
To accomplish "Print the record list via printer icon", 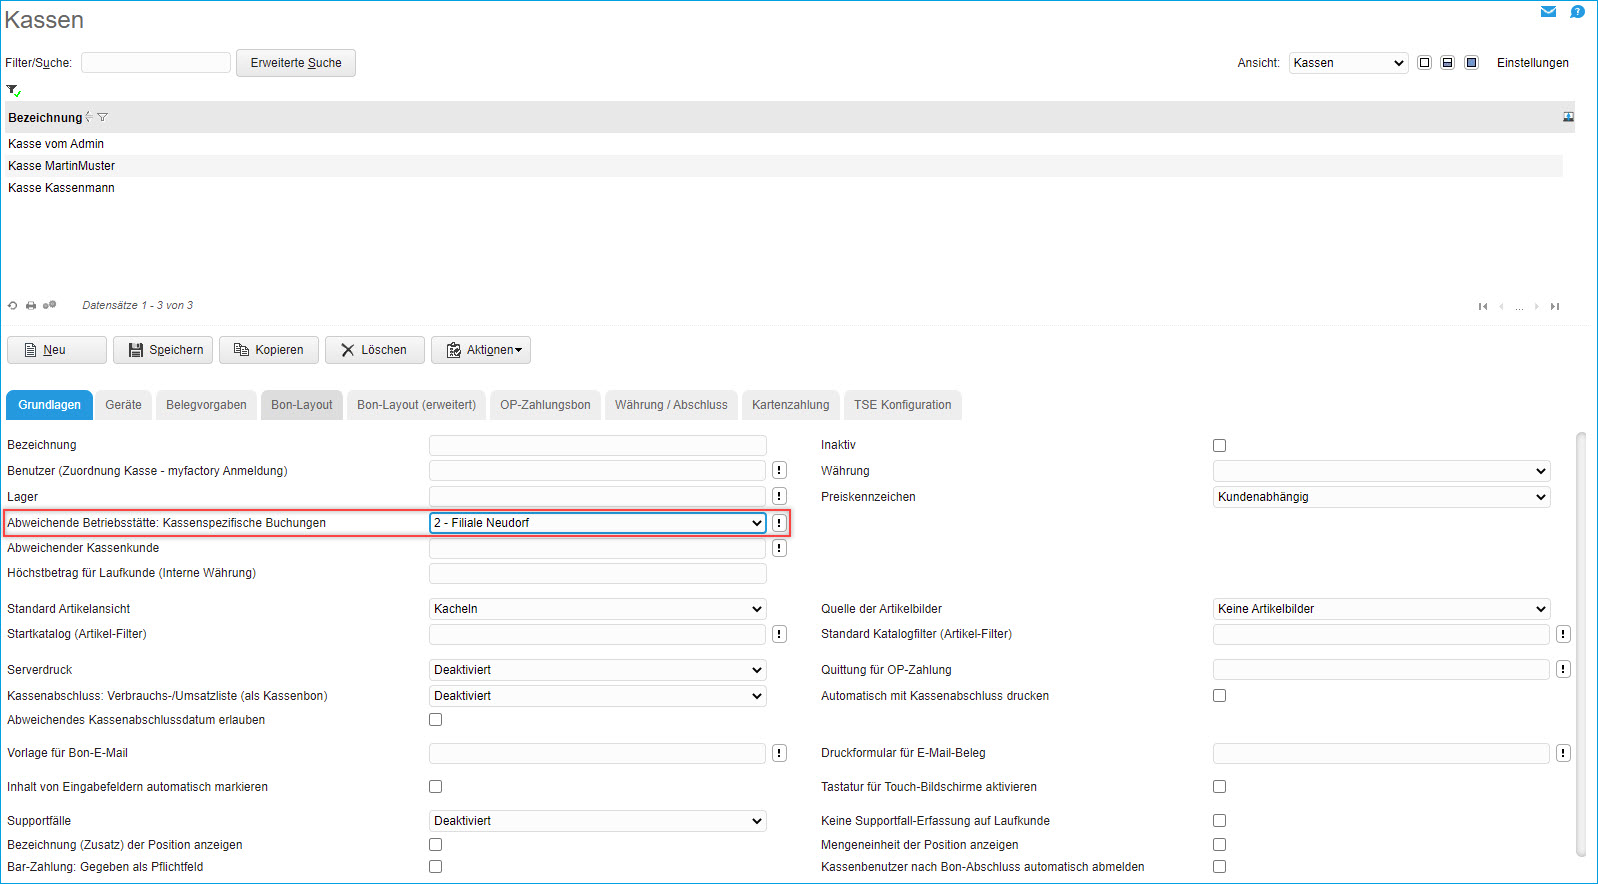I will (x=31, y=306).
